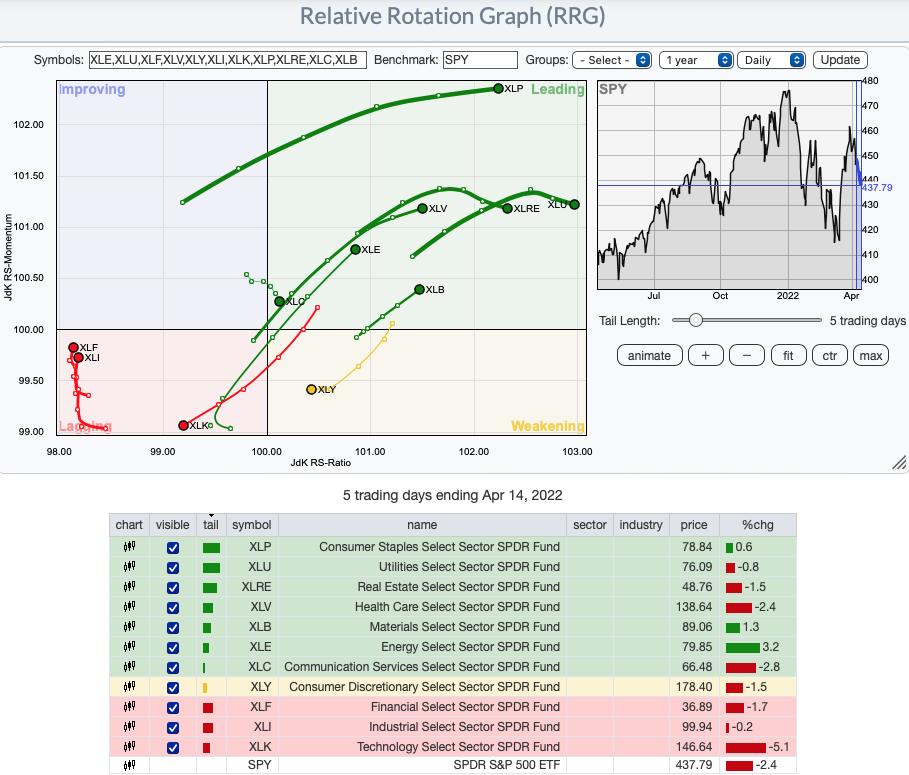Open the chart icon for XLK row
This screenshot has height=775, width=909.
point(129,747)
